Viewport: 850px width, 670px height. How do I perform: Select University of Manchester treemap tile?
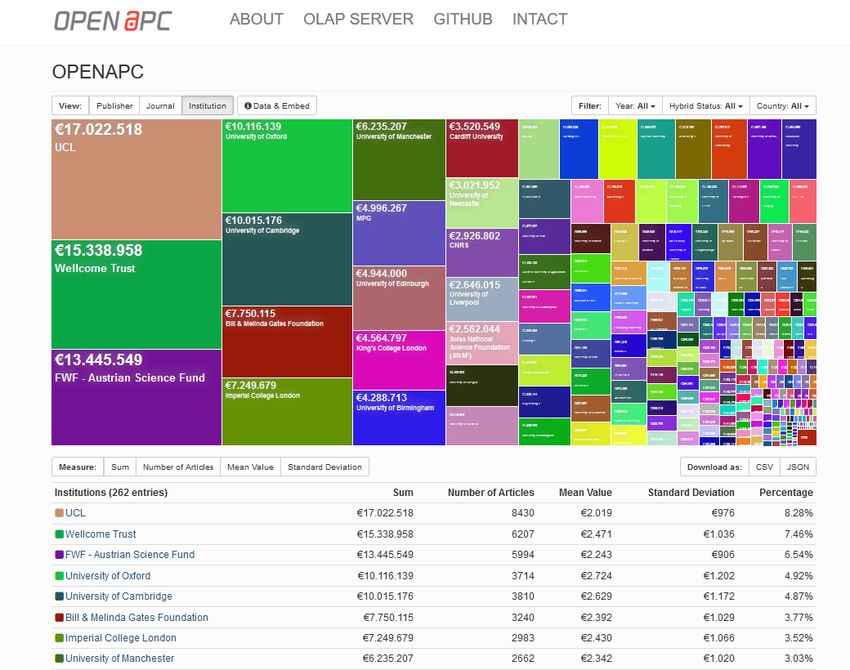tap(399, 159)
